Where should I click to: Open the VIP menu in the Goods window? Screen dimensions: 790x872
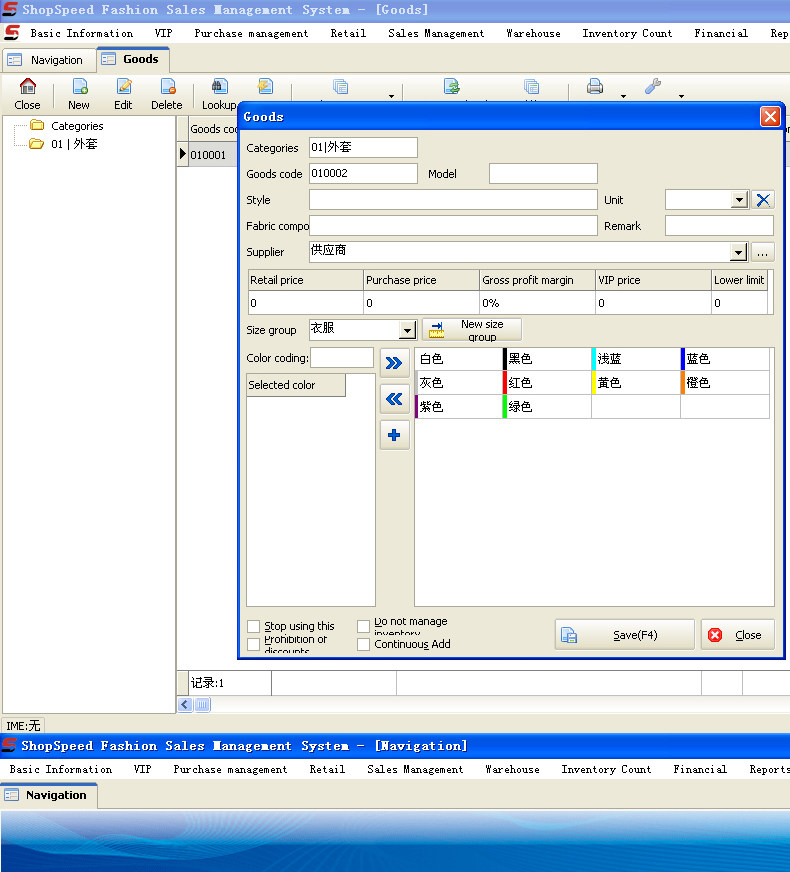tap(163, 33)
